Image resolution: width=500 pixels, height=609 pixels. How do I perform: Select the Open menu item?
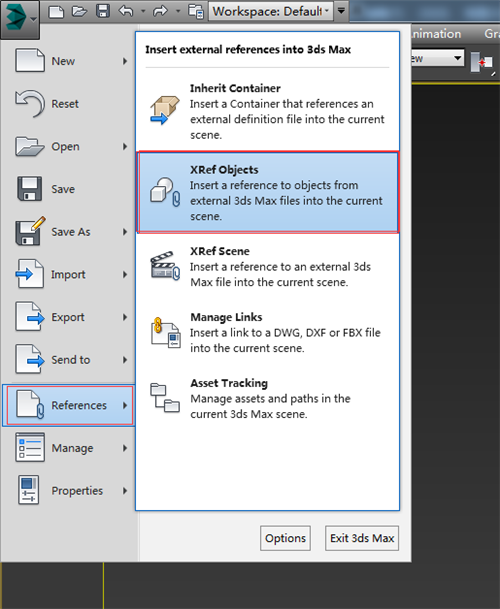point(70,146)
